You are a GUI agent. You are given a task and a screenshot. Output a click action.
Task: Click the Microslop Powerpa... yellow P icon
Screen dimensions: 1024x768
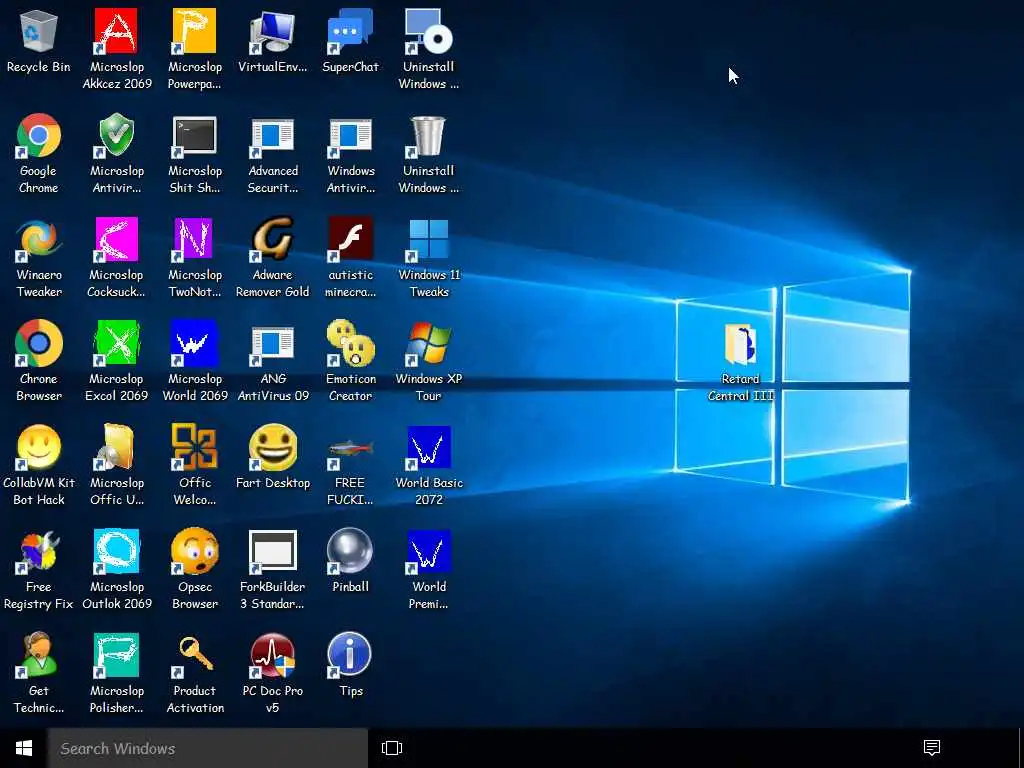click(194, 31)
